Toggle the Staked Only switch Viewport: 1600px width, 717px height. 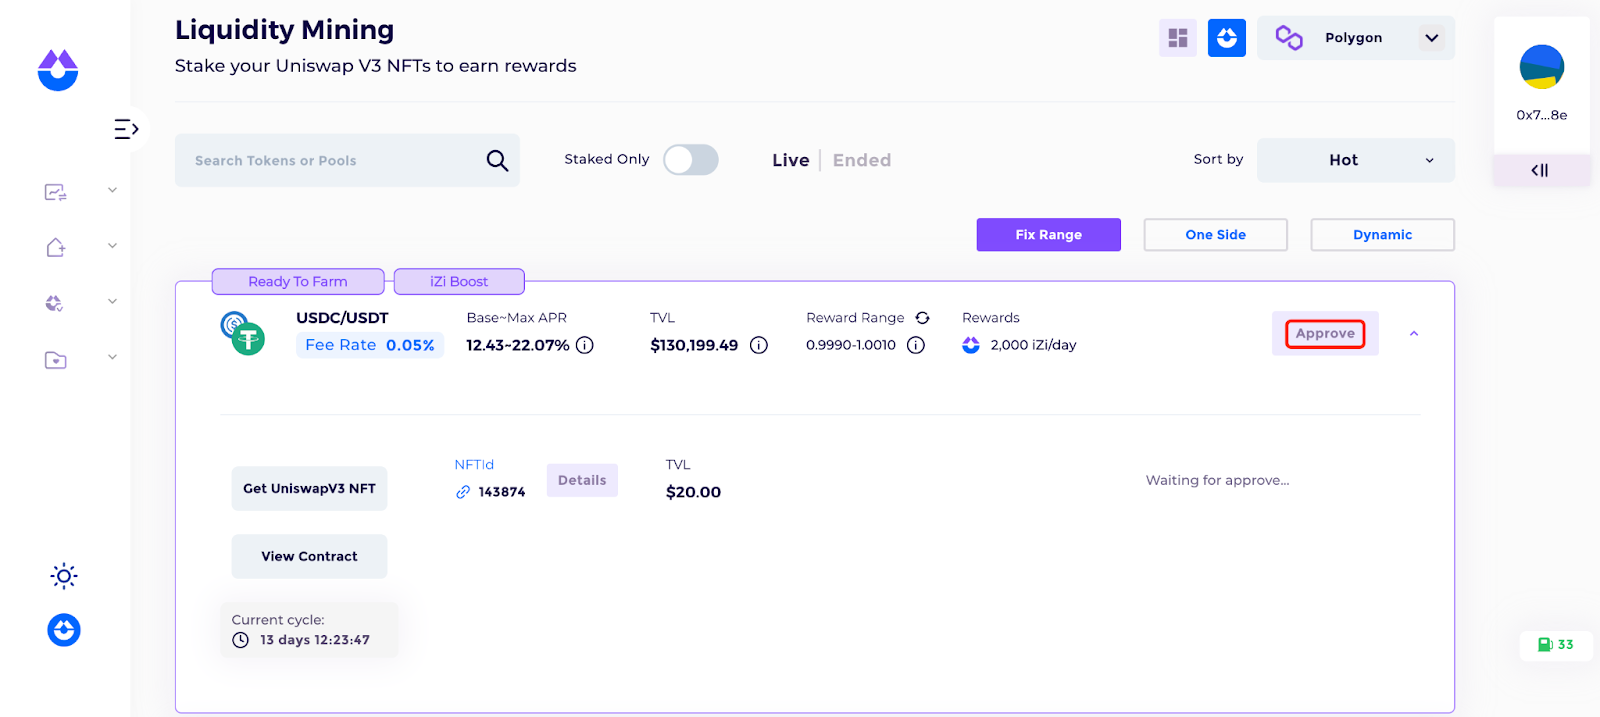click(x=691, y=160)
